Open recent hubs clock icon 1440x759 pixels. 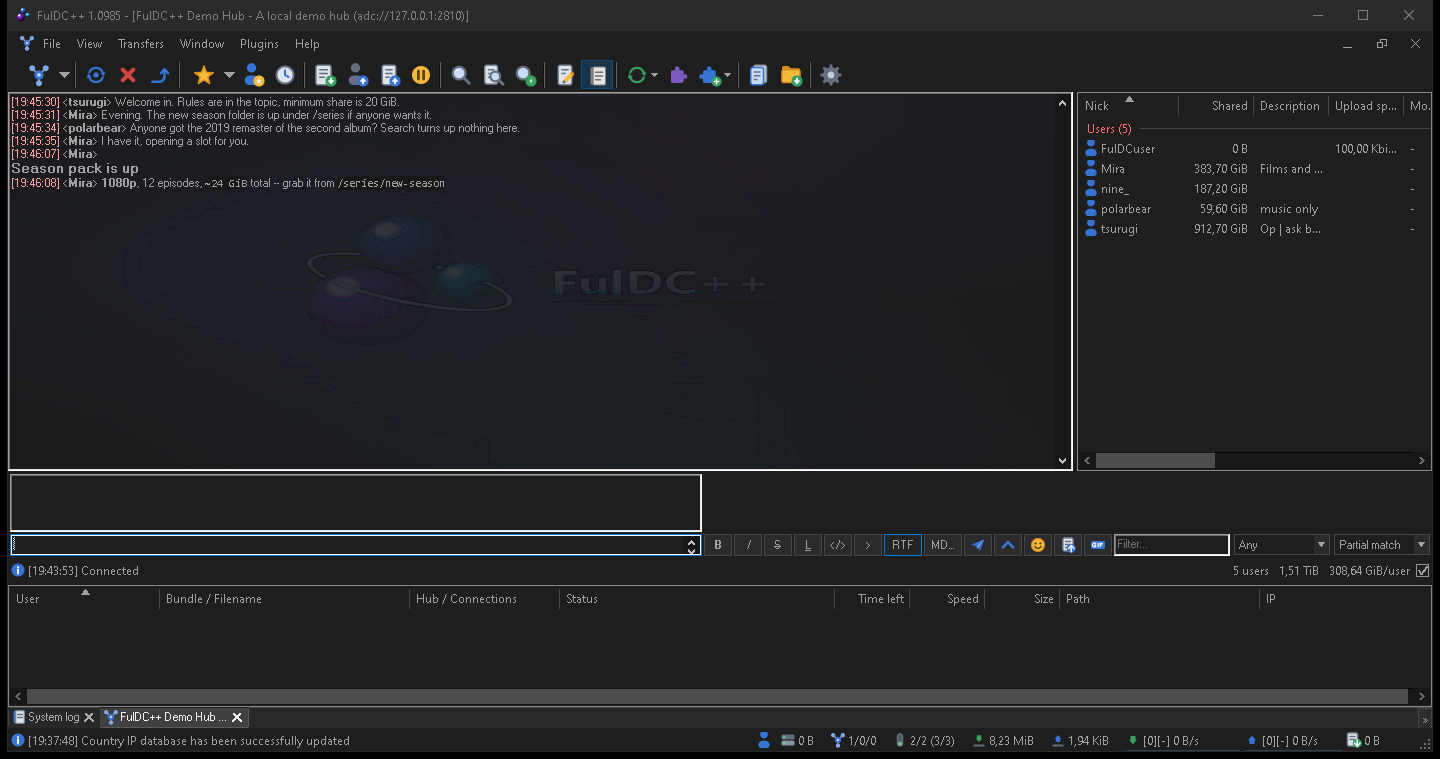click(285, 75)
